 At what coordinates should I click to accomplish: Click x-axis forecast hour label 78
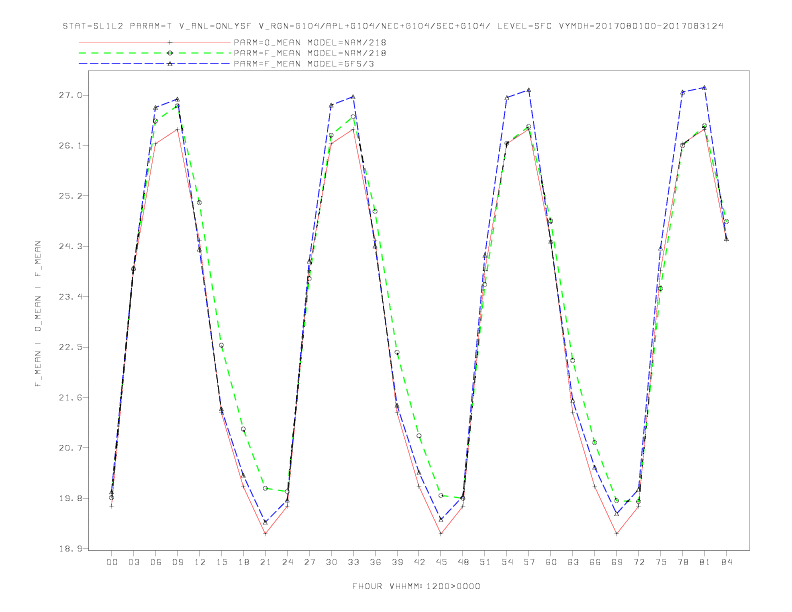coord(683,562)
